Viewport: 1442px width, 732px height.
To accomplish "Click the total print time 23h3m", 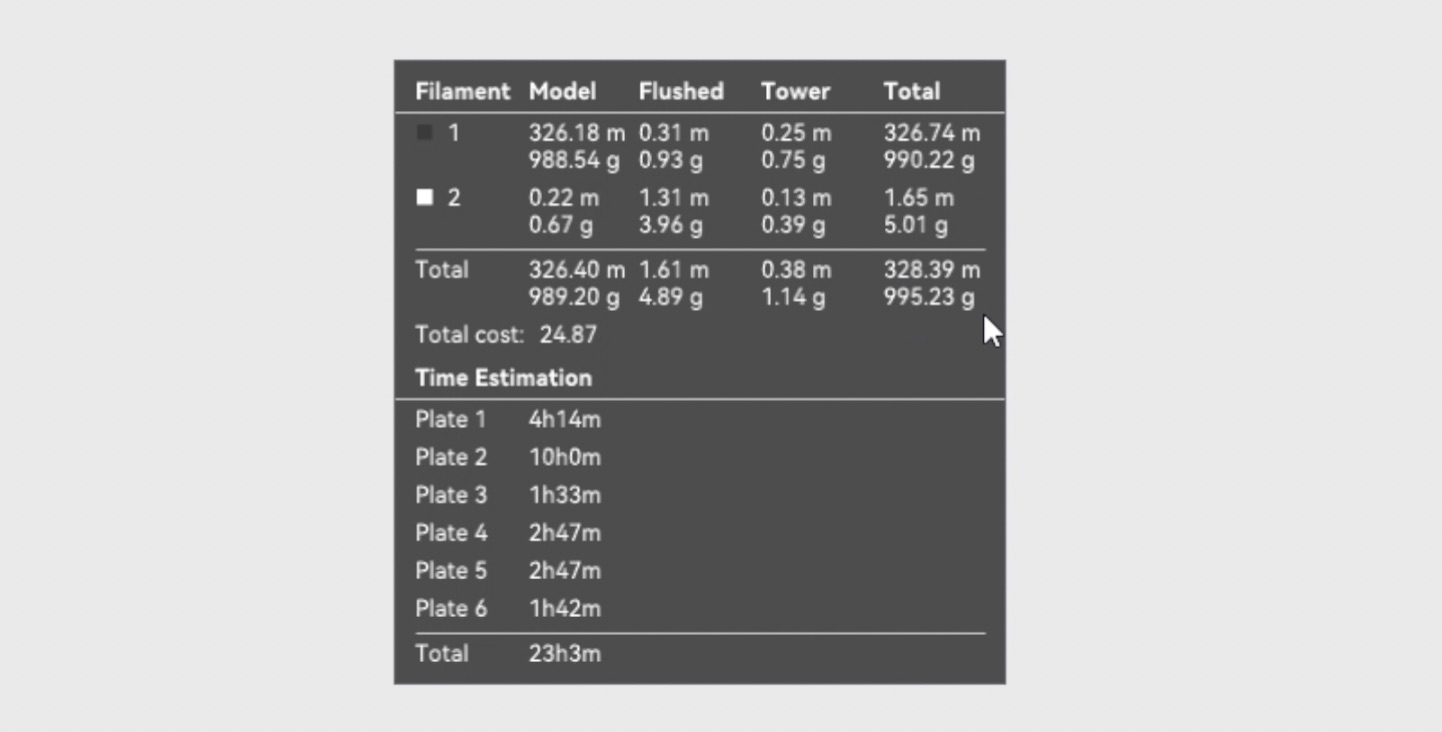I will [564, 654].
